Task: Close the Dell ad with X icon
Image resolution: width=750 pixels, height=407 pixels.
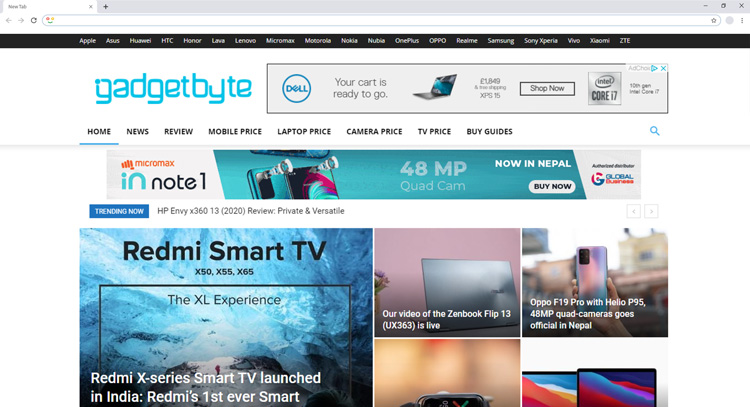Action: (x=663, y=68)
